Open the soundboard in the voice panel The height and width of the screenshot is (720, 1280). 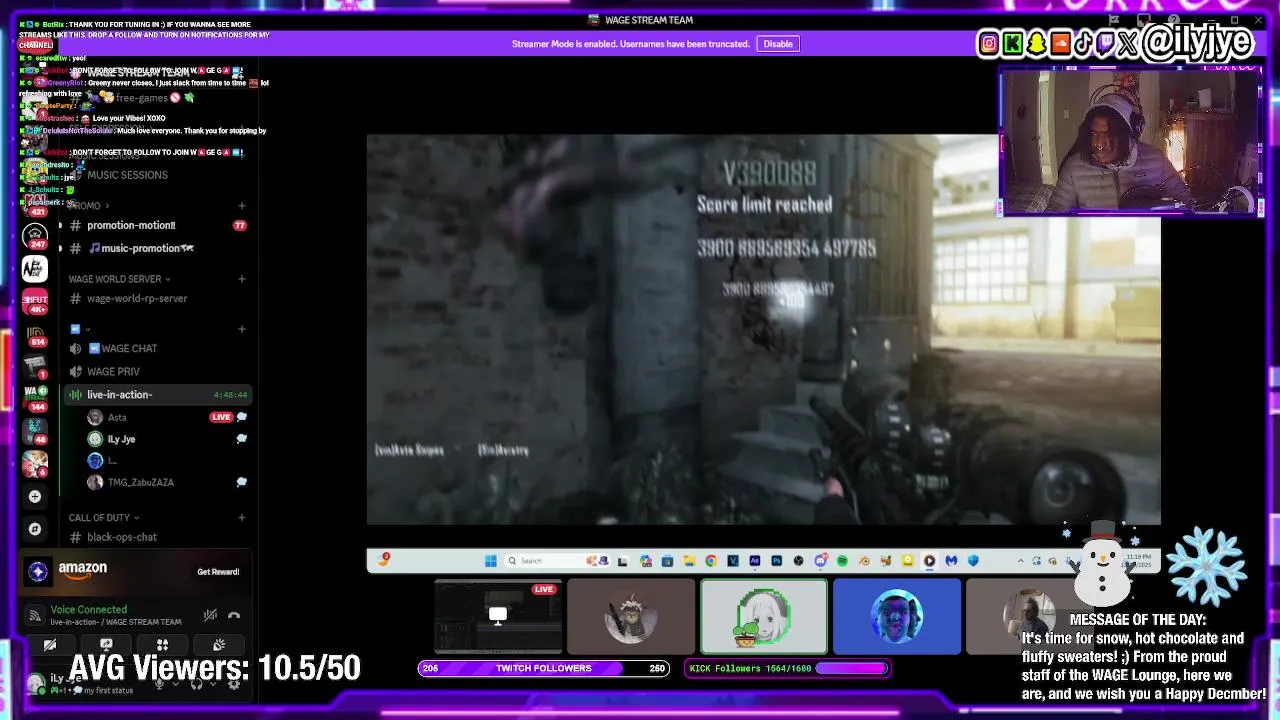(x=219, y=645)
